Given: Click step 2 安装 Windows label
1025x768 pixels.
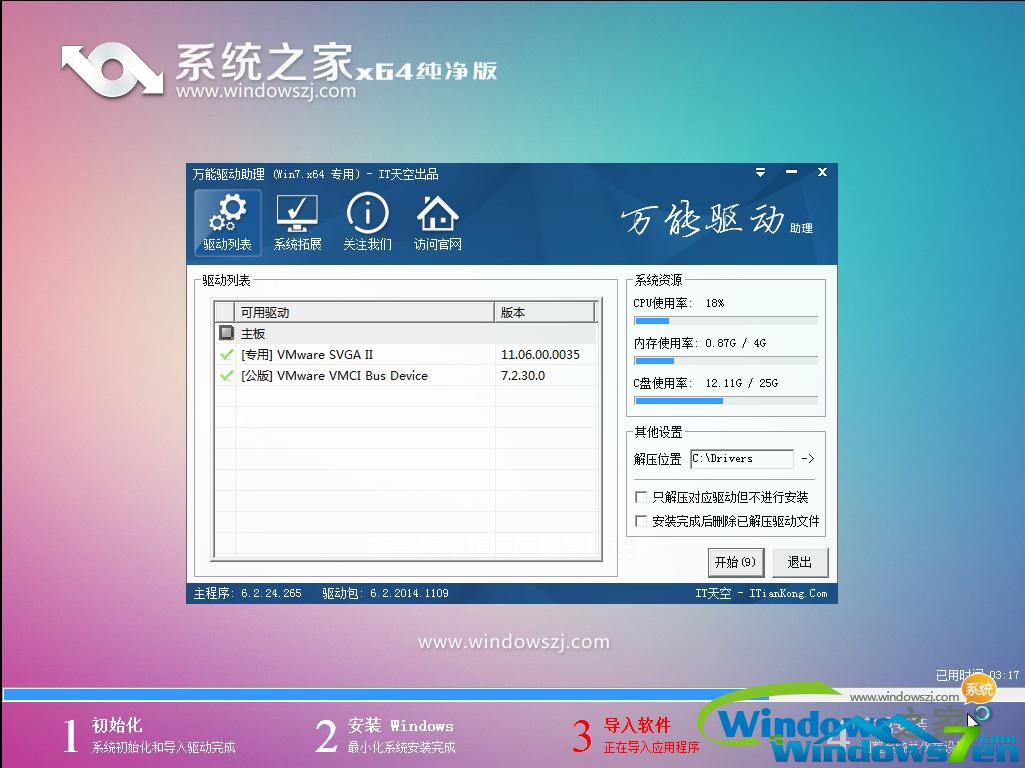Looking at the screenshot, I should (x=400, y=725).
